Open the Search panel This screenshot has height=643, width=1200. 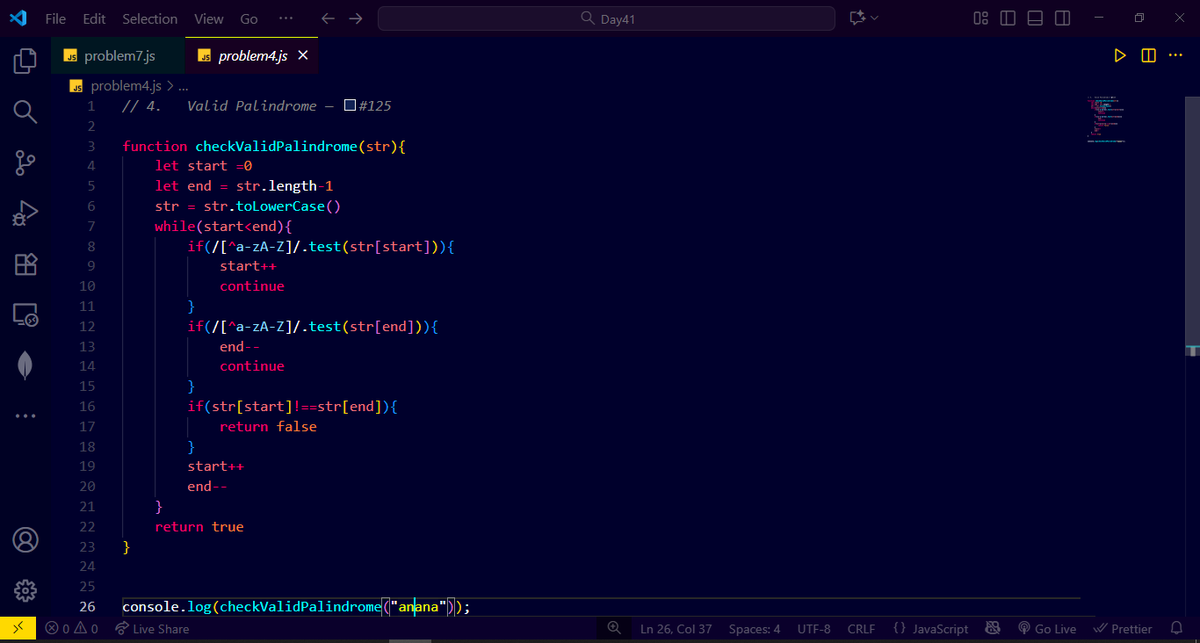26,111
